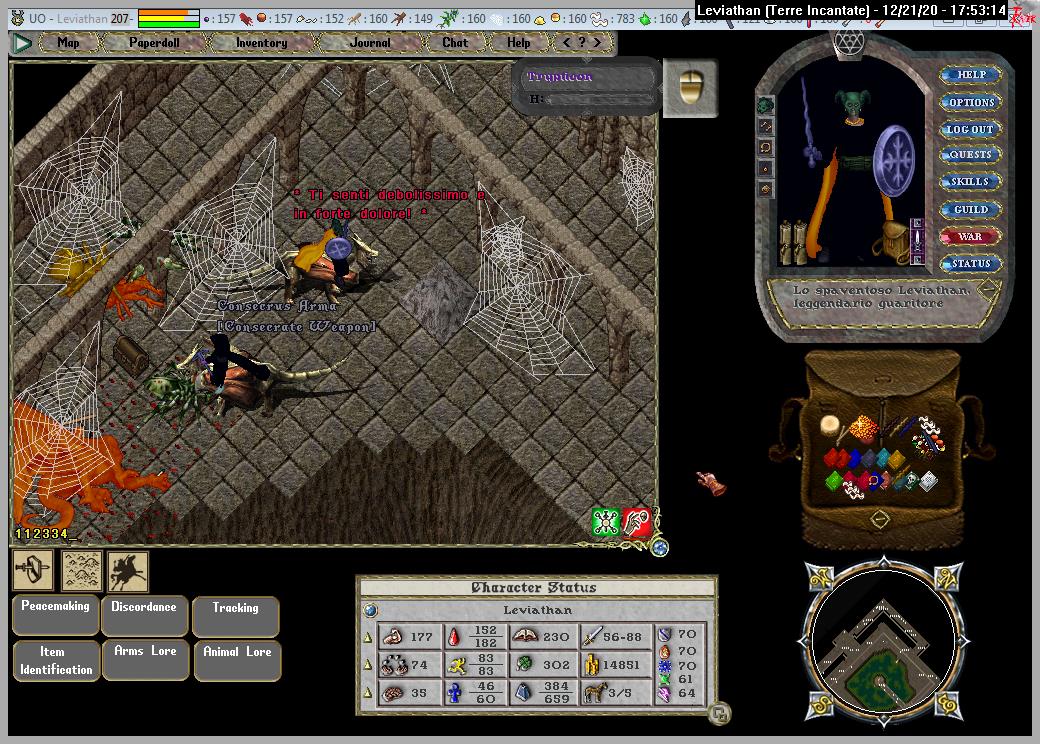The image size is (1040, 744).
Task: Toggle the strength lock arrow in Character Status
Action: point(368,637)
